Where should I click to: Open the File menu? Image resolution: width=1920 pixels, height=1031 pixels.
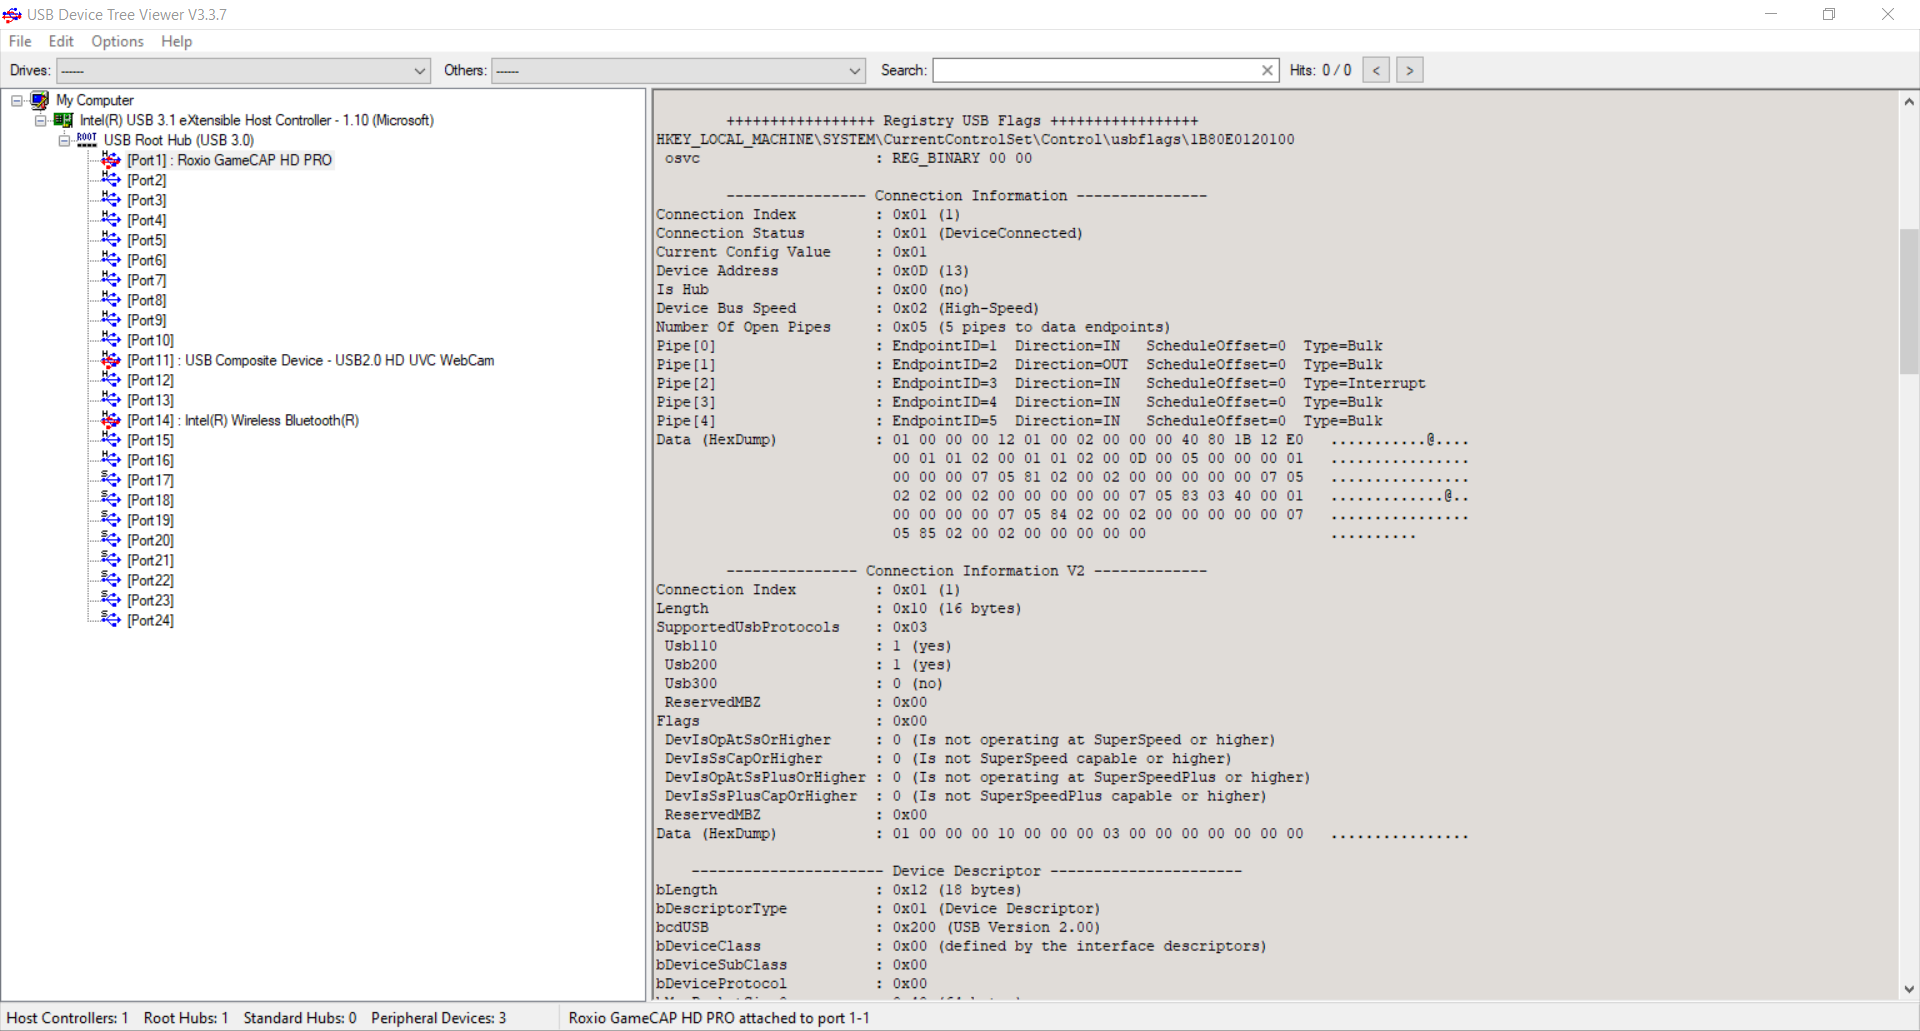coord(20,41)
